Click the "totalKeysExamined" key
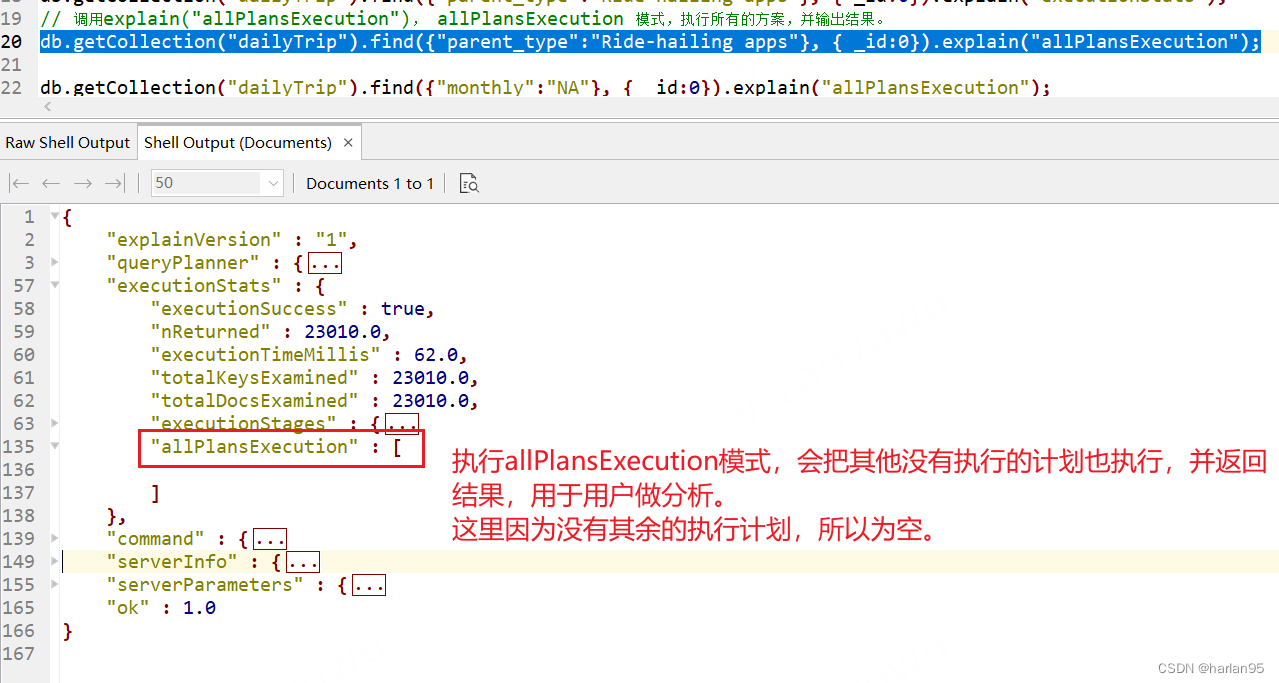Viewport: 1279px width, 683px height. pyautogui.click(x=255, y=377)
